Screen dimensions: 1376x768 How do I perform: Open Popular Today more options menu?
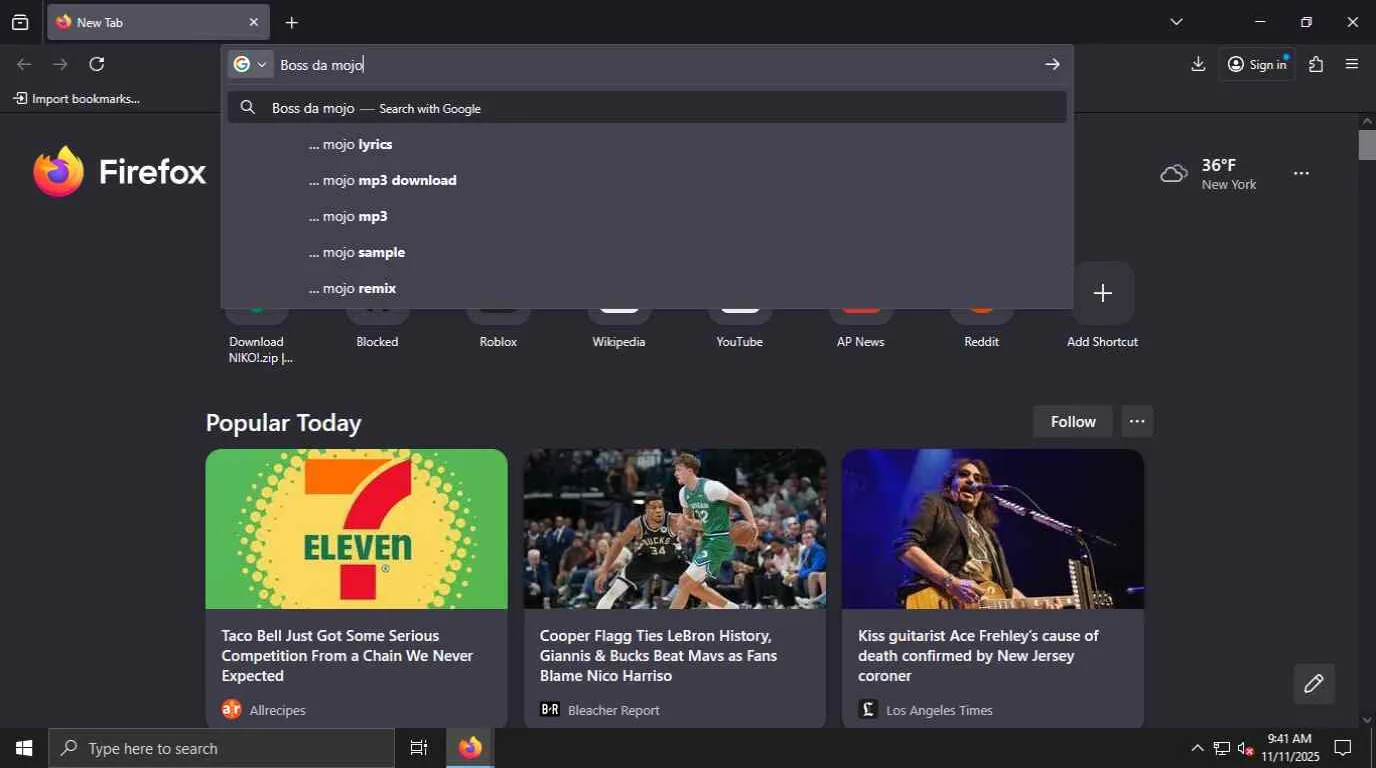click(x=1137, y=421)
